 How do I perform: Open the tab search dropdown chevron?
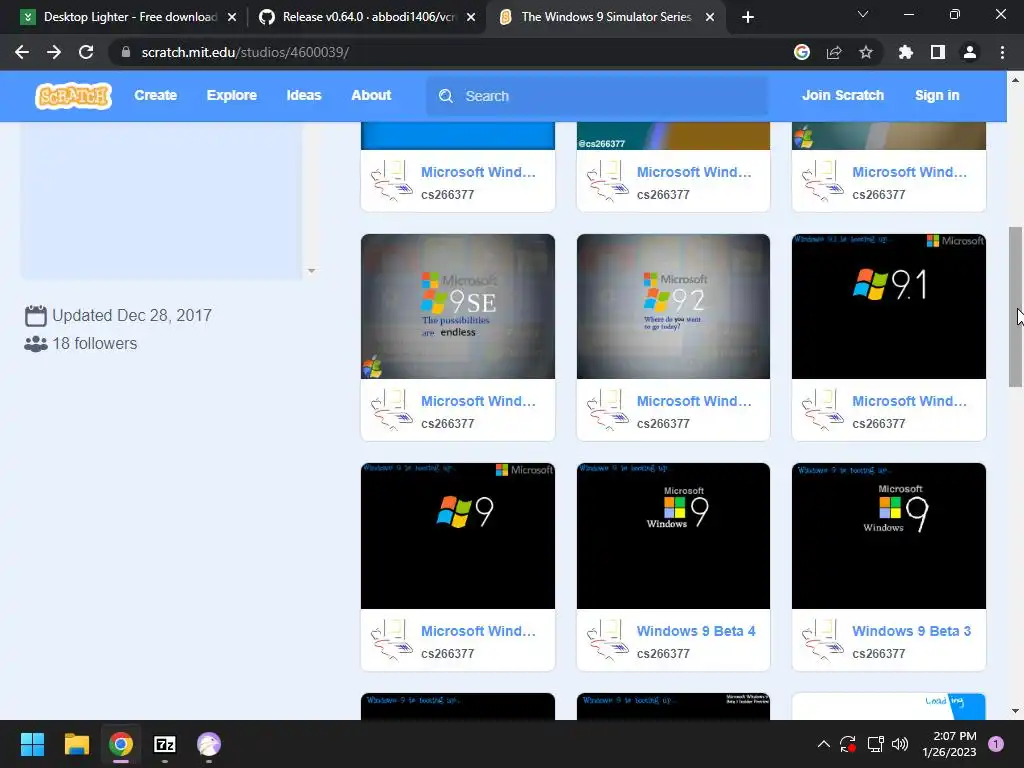pos(863,14)
